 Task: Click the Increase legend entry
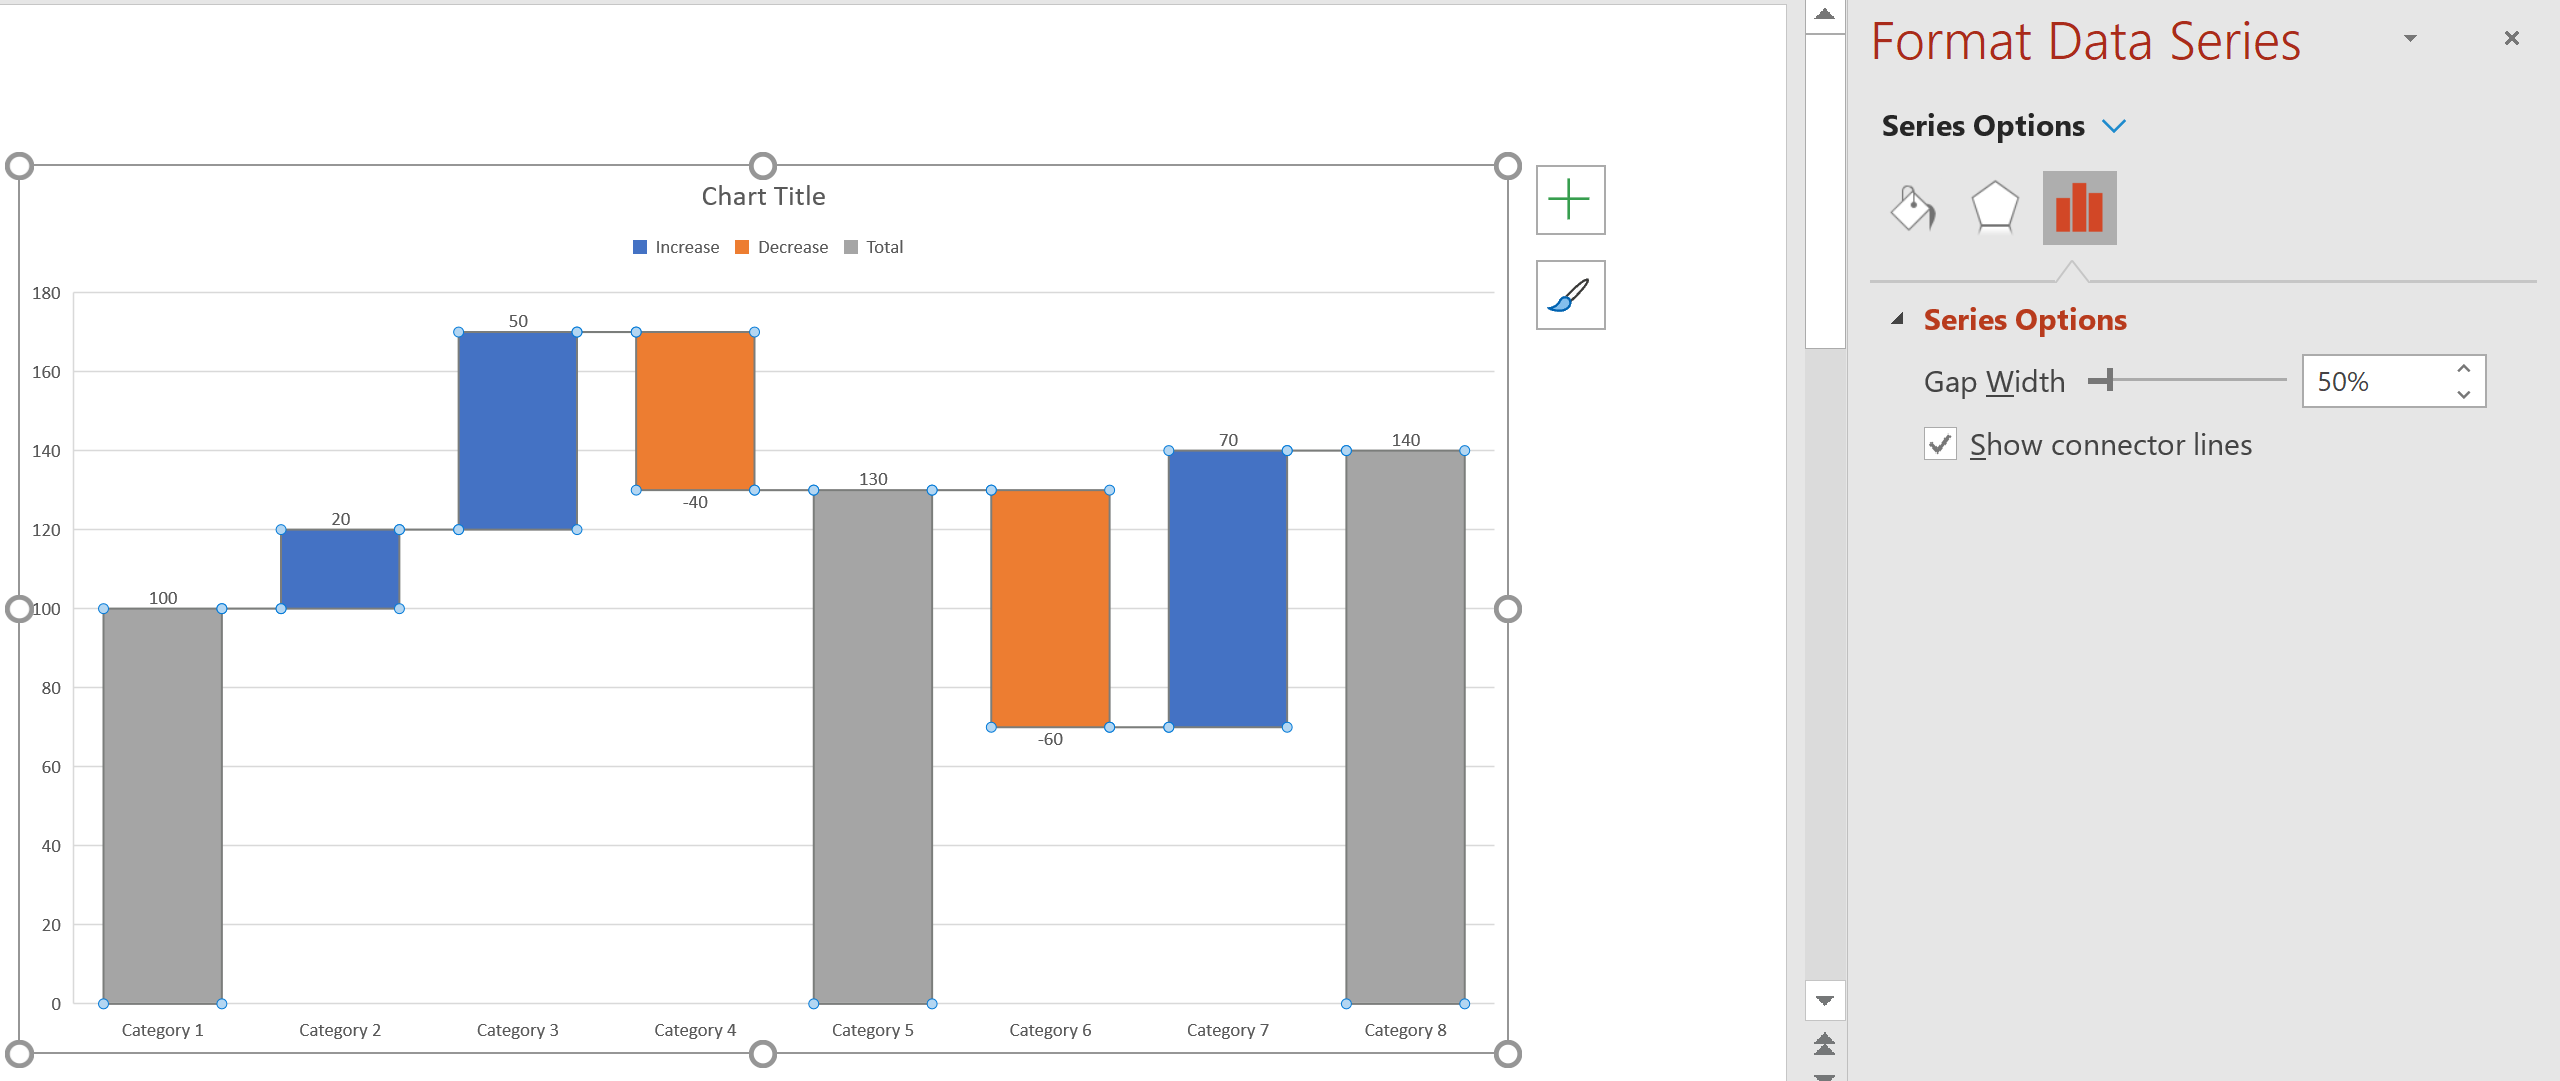tap(686, 247)
